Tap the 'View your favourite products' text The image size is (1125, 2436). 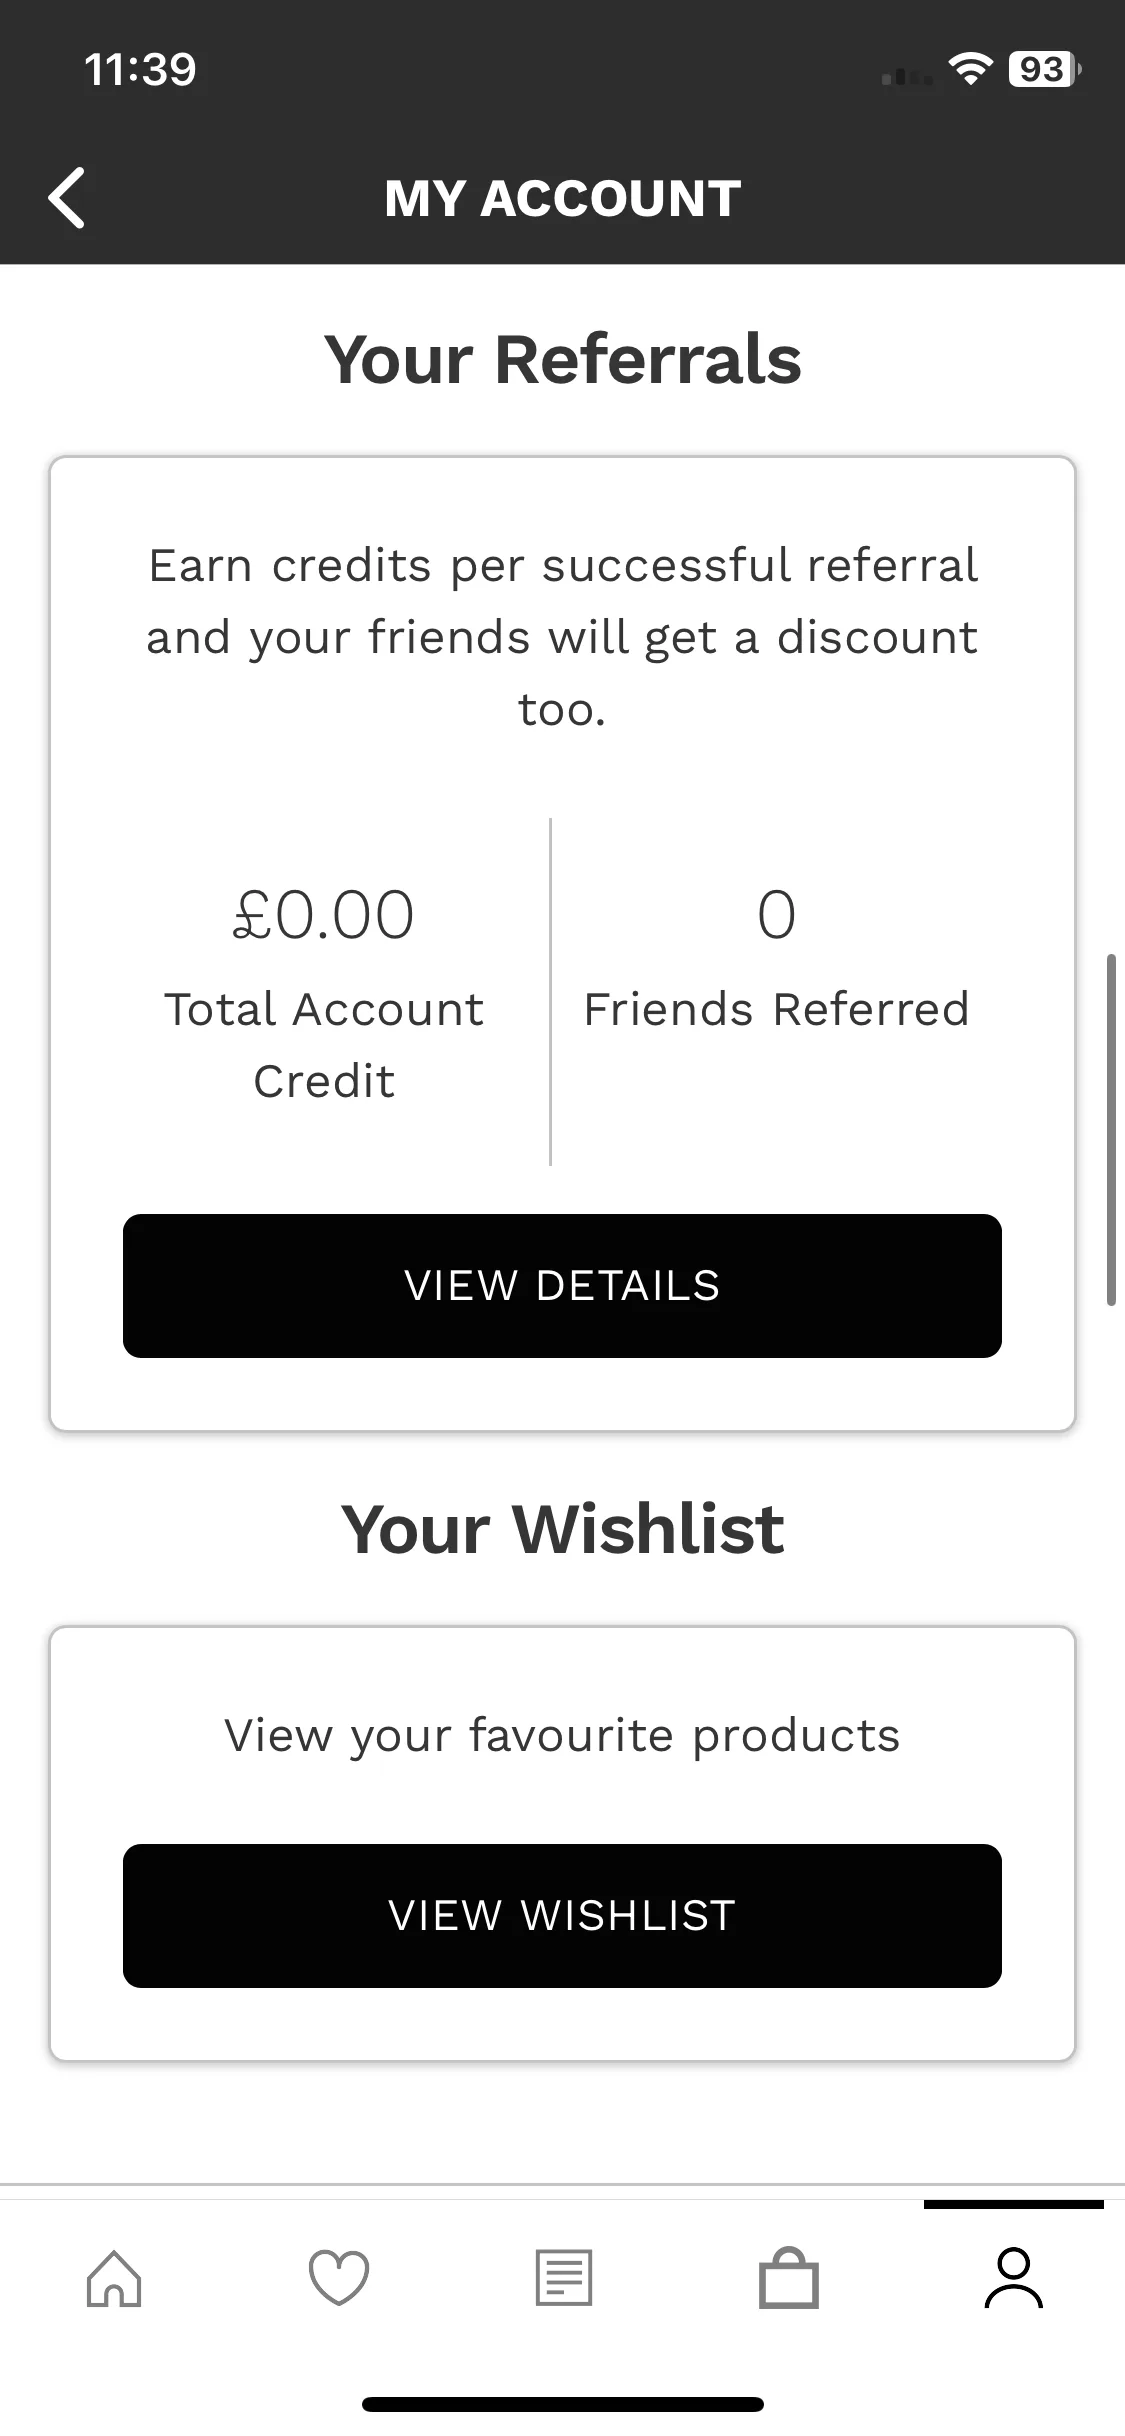(562, 1735)
